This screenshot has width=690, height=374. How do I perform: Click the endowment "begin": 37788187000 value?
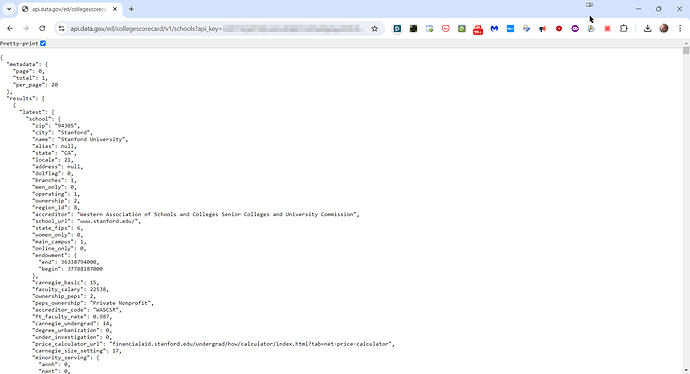[85, 269]
